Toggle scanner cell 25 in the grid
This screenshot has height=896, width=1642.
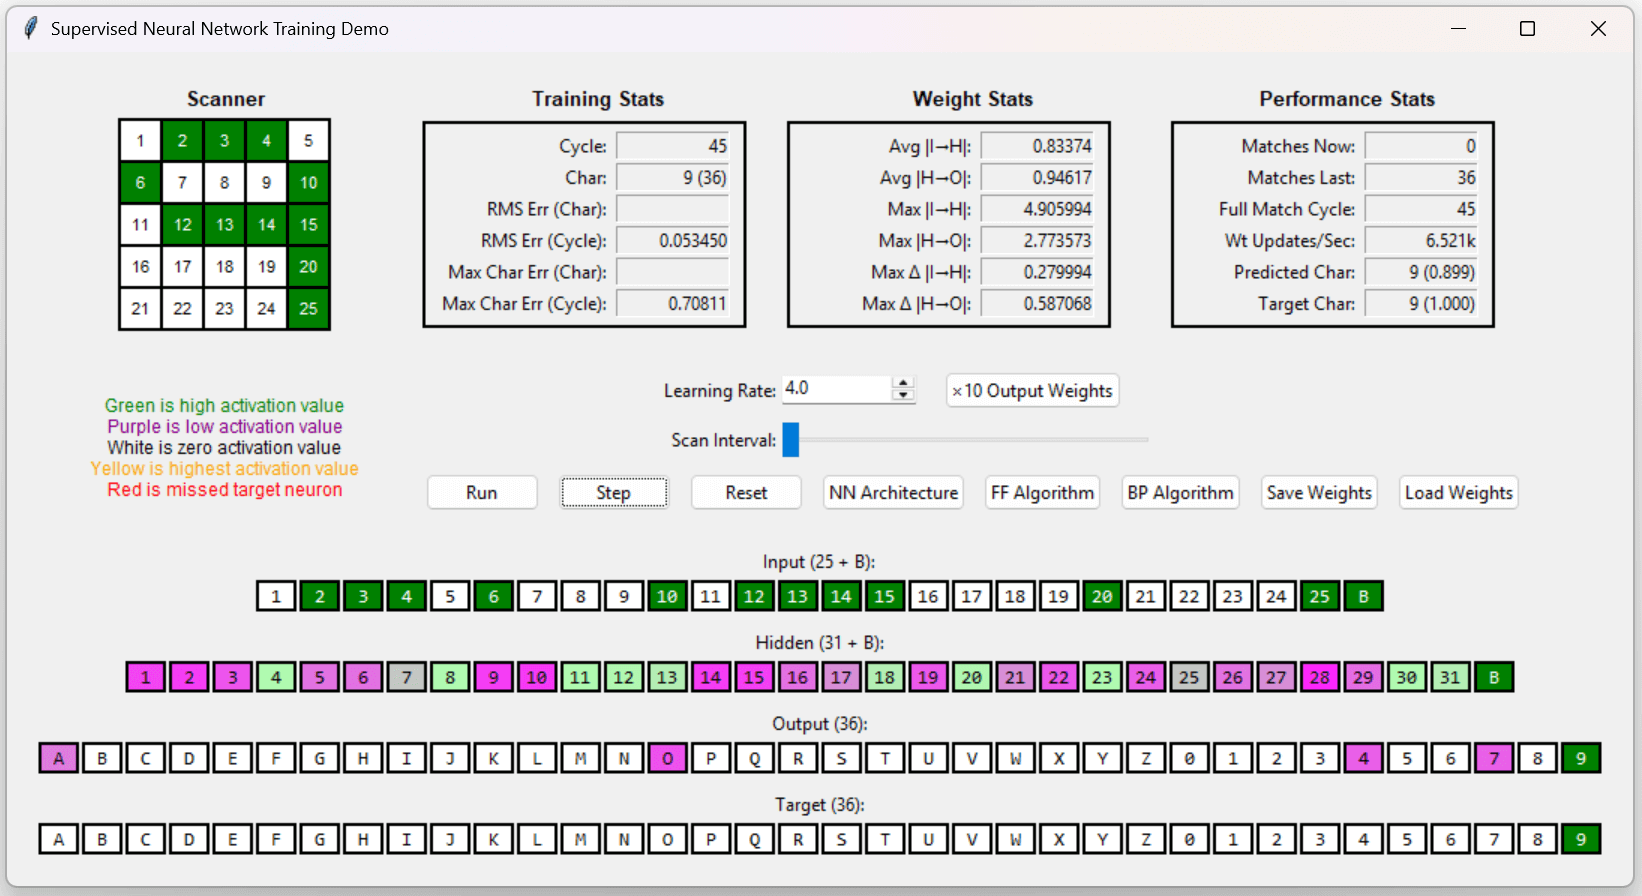[x=308, y=309]
